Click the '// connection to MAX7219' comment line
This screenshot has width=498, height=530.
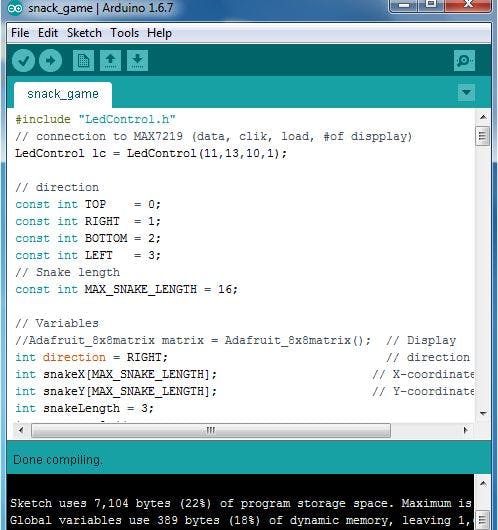coord(214,137)
